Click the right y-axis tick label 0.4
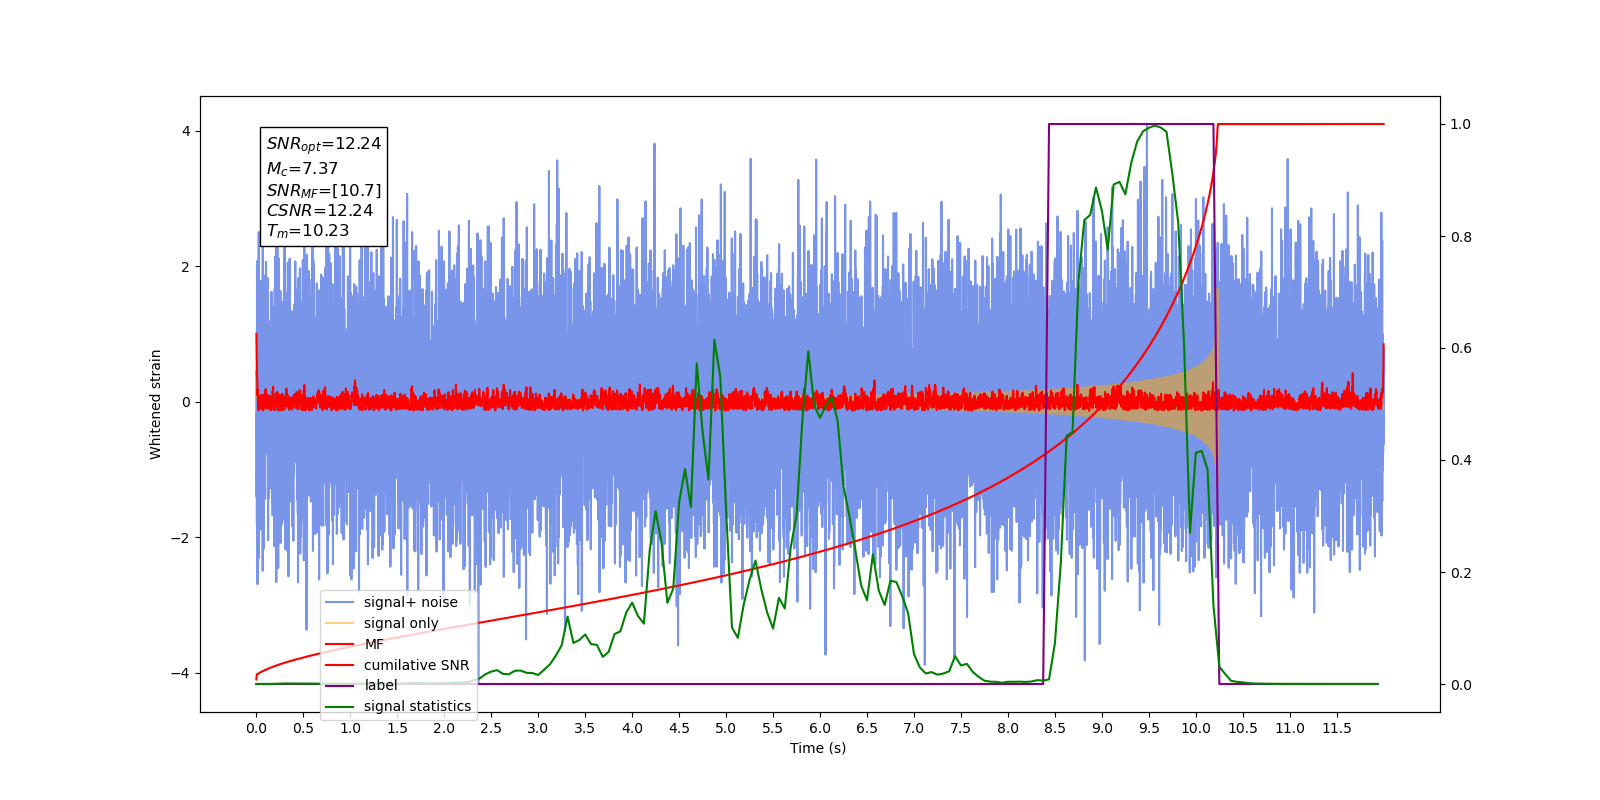Image resolution: width=1600 pixels, height=800 pixels. [x=1461, y=460]
